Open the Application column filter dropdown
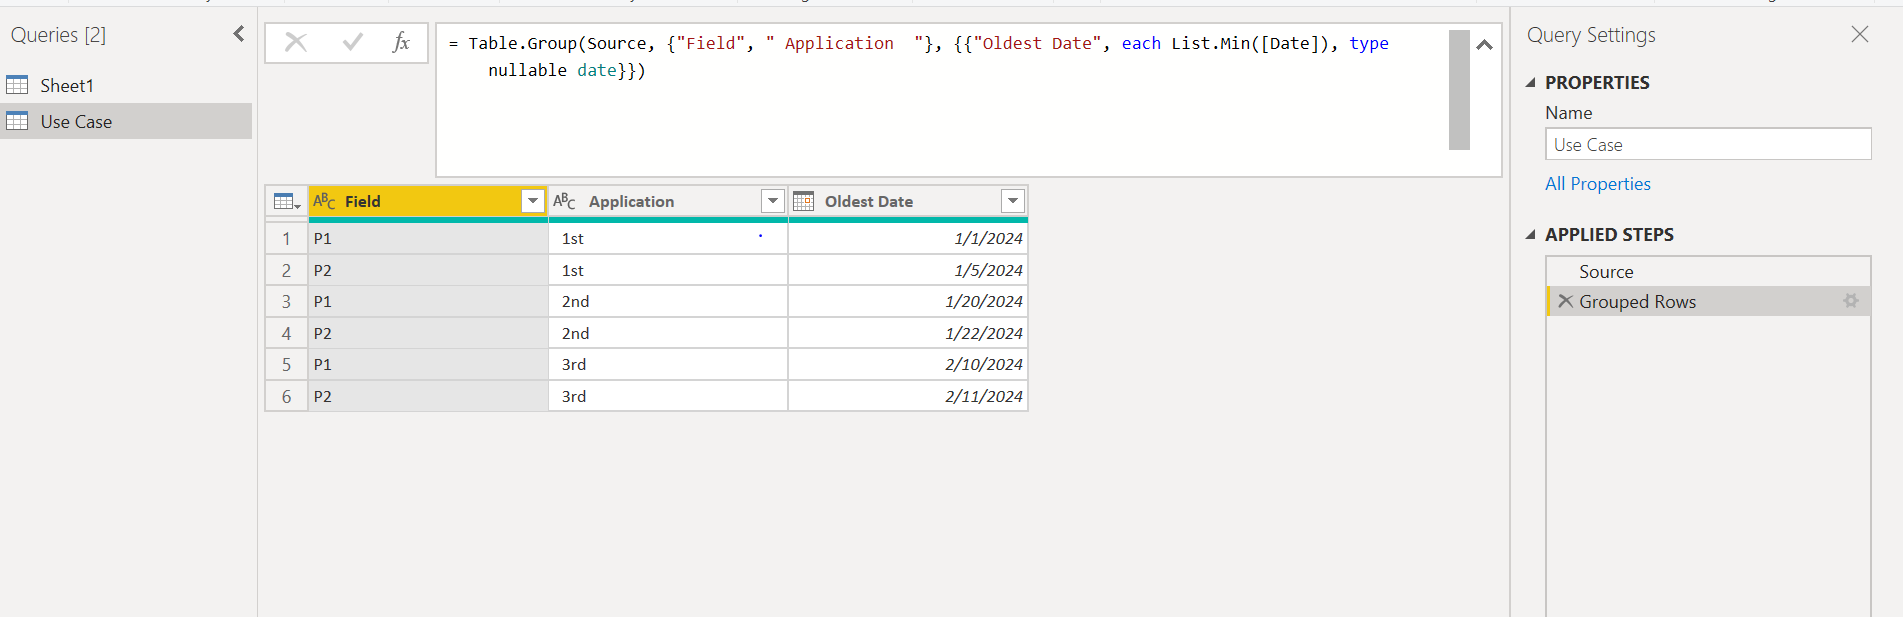 pyautogui.click(x=773, y=201)
